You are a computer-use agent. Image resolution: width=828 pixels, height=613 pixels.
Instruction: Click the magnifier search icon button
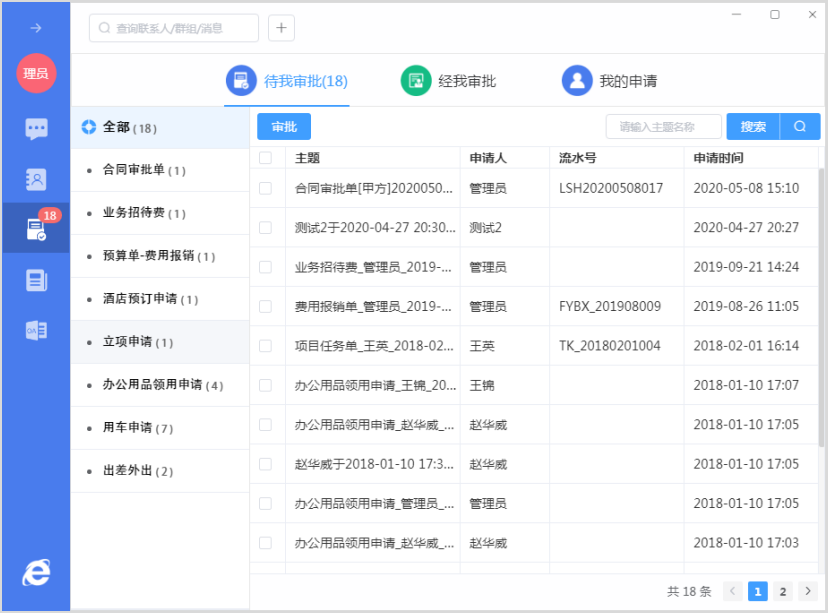pos(800,126)
